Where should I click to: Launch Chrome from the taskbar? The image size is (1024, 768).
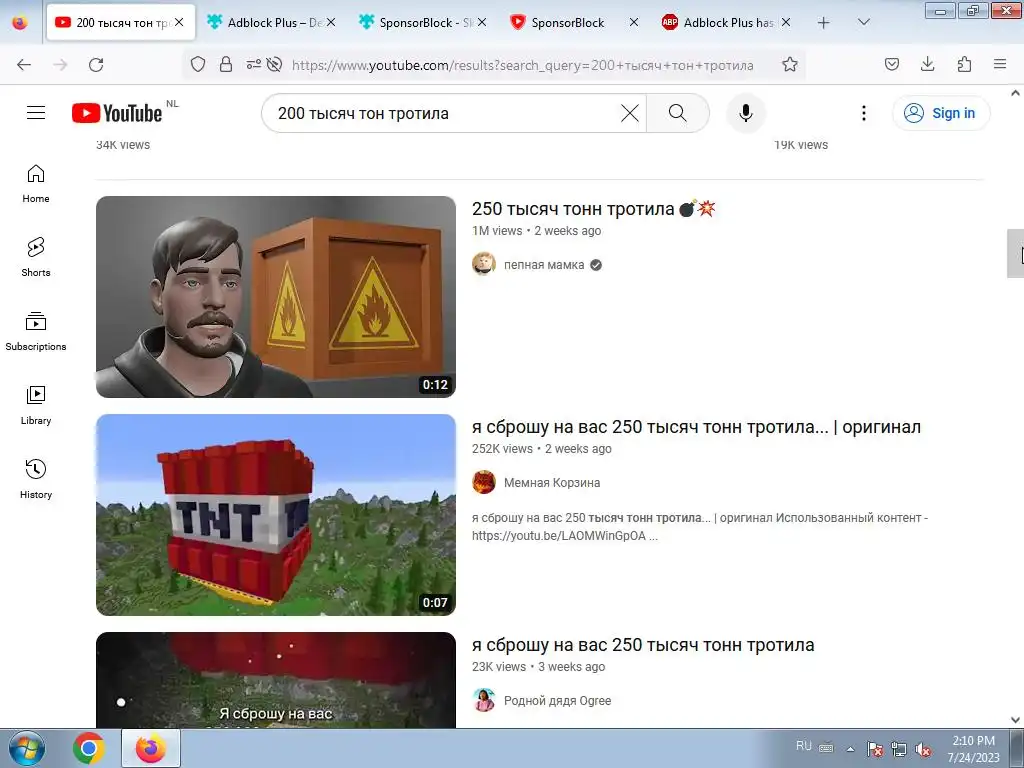pyautogui.click(x=89, y=748)
